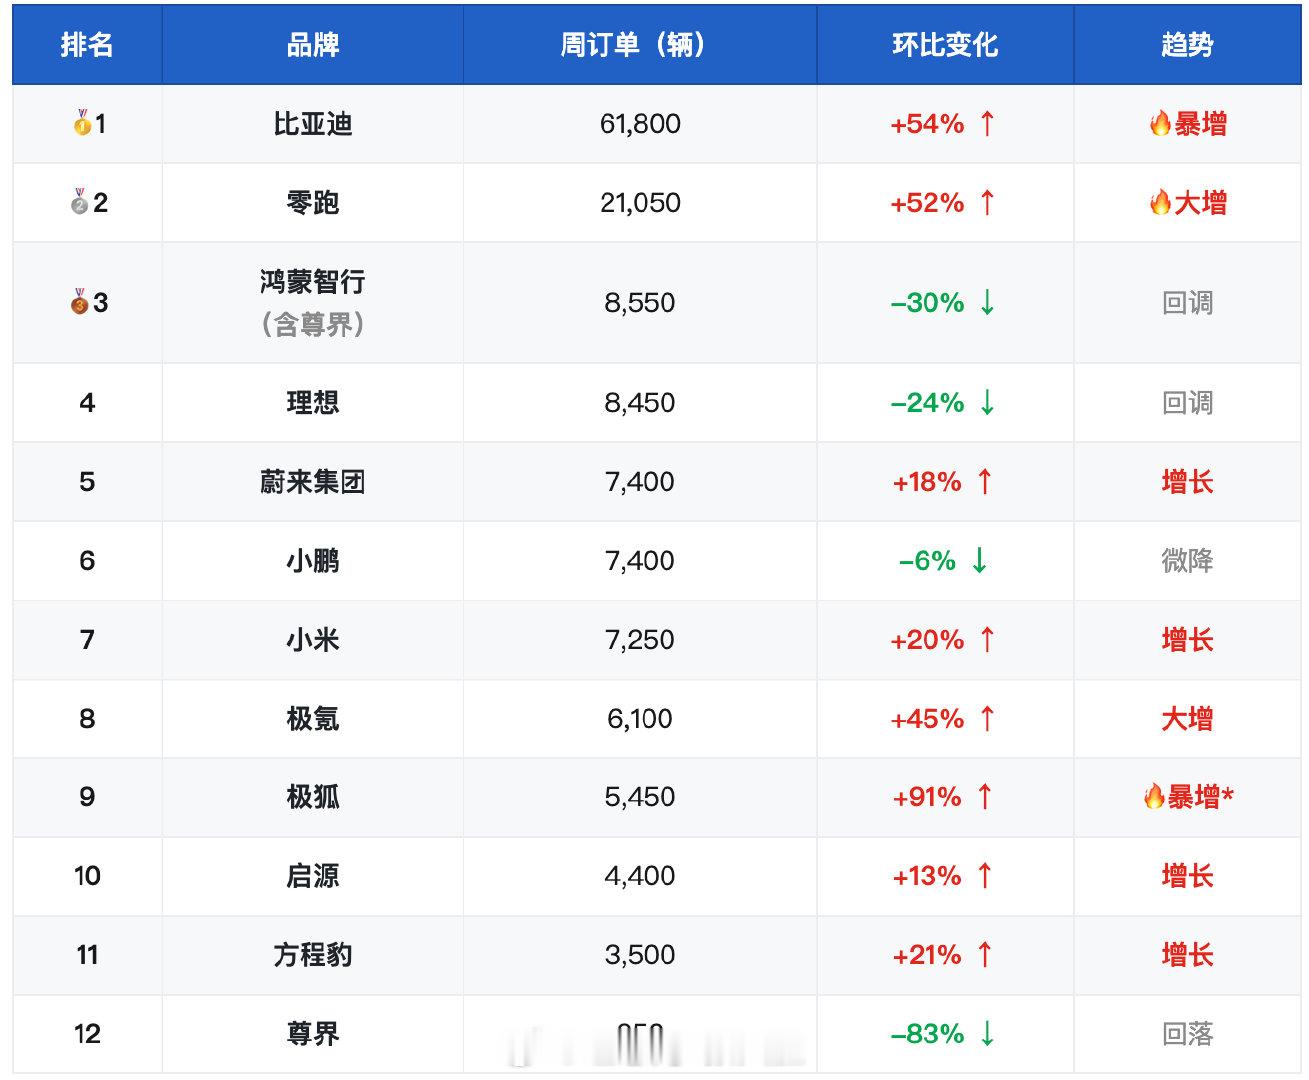Click the bronze medal icon beside rank 3
This screenshot has height=1080, width=1309.
pyautogui.click(x=80, y=302)
